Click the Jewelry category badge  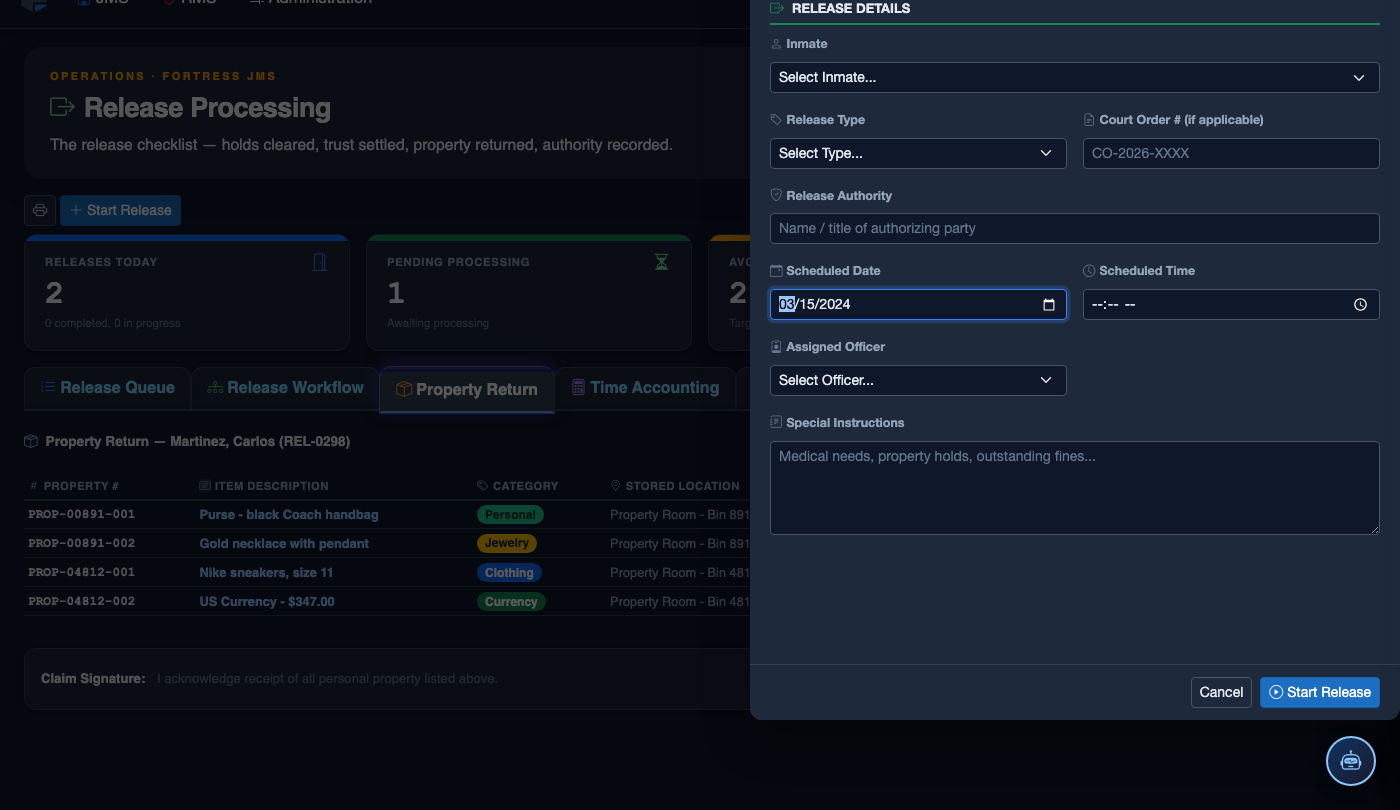pos(507,544)
